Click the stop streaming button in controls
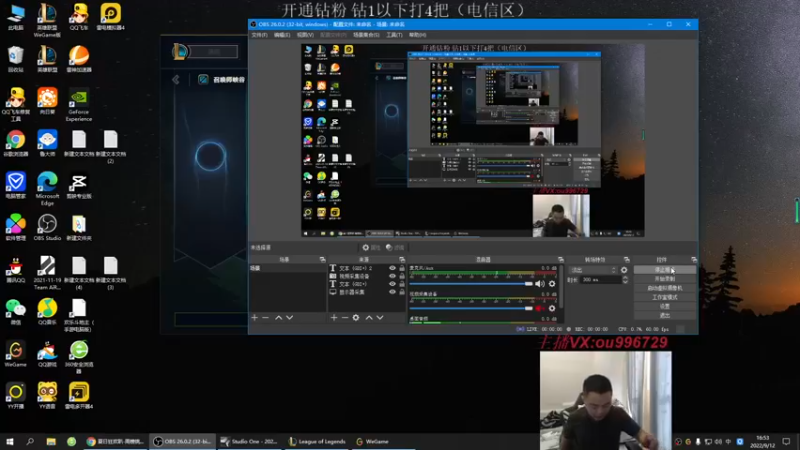Image resolution: width=800 pixels, height=450 pixels. 664,270
